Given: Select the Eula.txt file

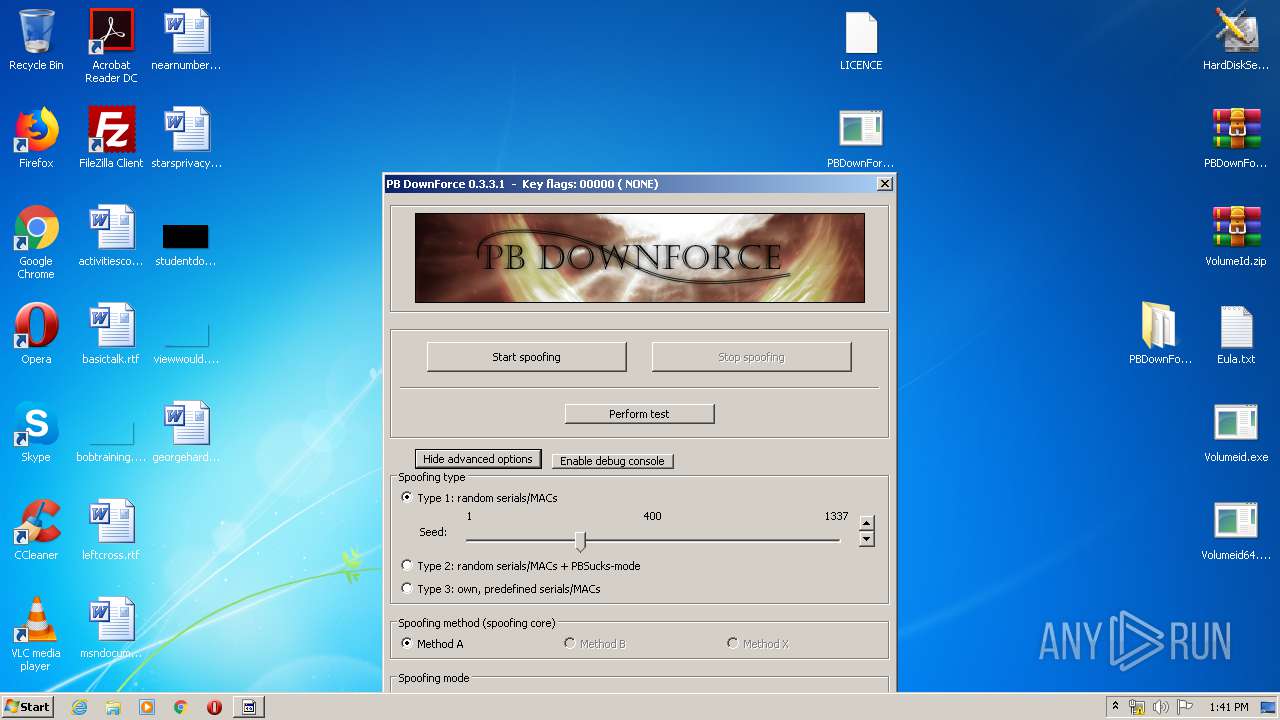Looking at the screenshot, I should pos(1236,334).
